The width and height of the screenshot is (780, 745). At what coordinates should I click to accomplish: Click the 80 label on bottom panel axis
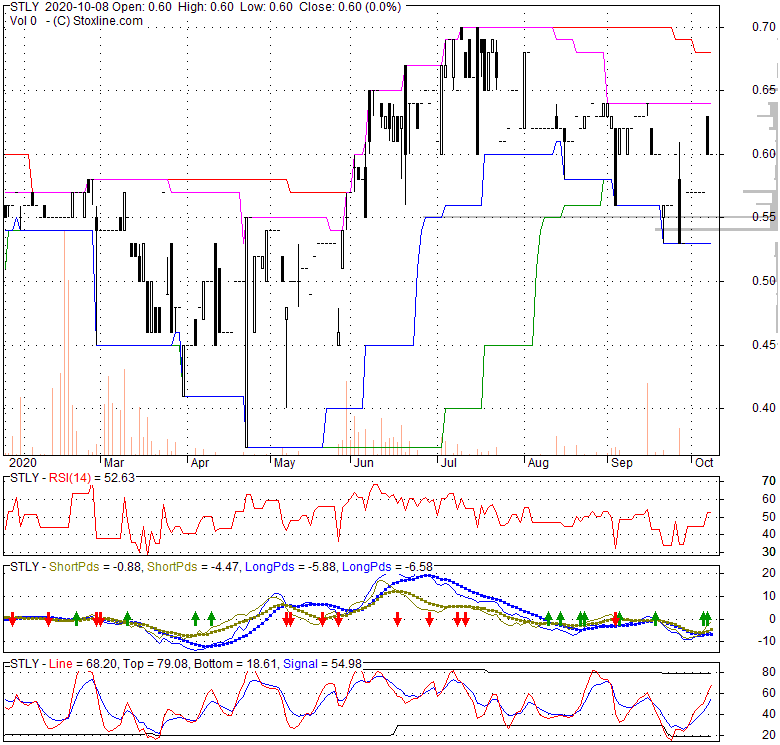click(x=769, y=672)
